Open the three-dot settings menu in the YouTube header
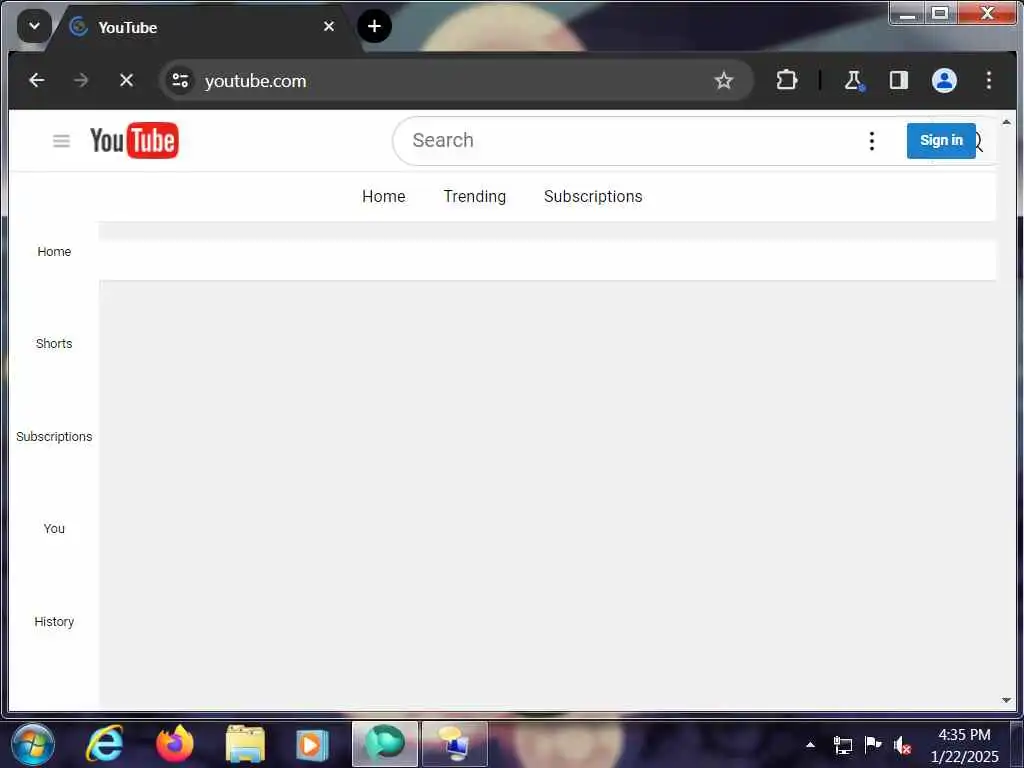The image size is (1024, 768). (871, 140)
